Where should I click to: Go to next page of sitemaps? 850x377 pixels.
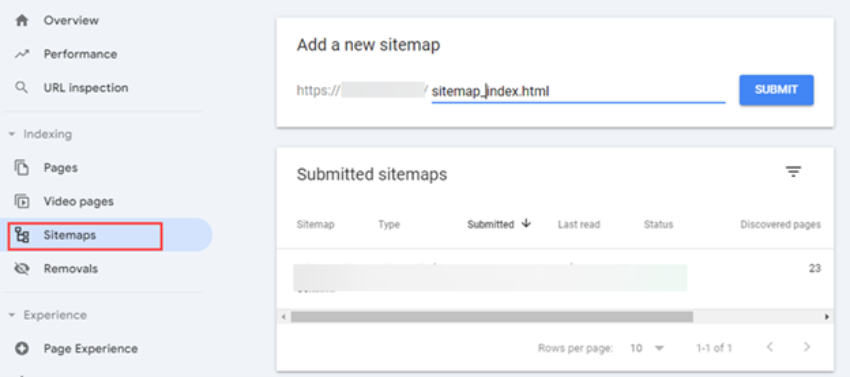(x=807, y=347)
